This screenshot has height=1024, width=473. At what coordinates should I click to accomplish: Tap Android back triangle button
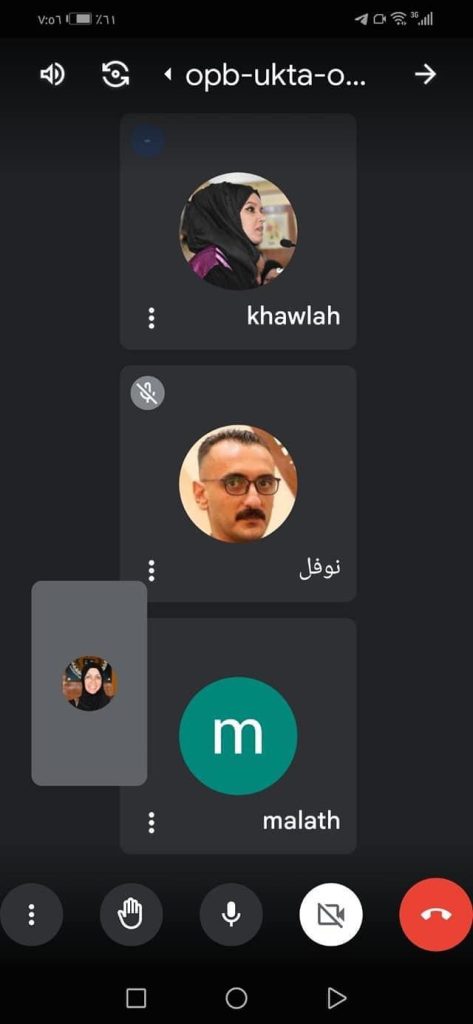click(336, 997)
